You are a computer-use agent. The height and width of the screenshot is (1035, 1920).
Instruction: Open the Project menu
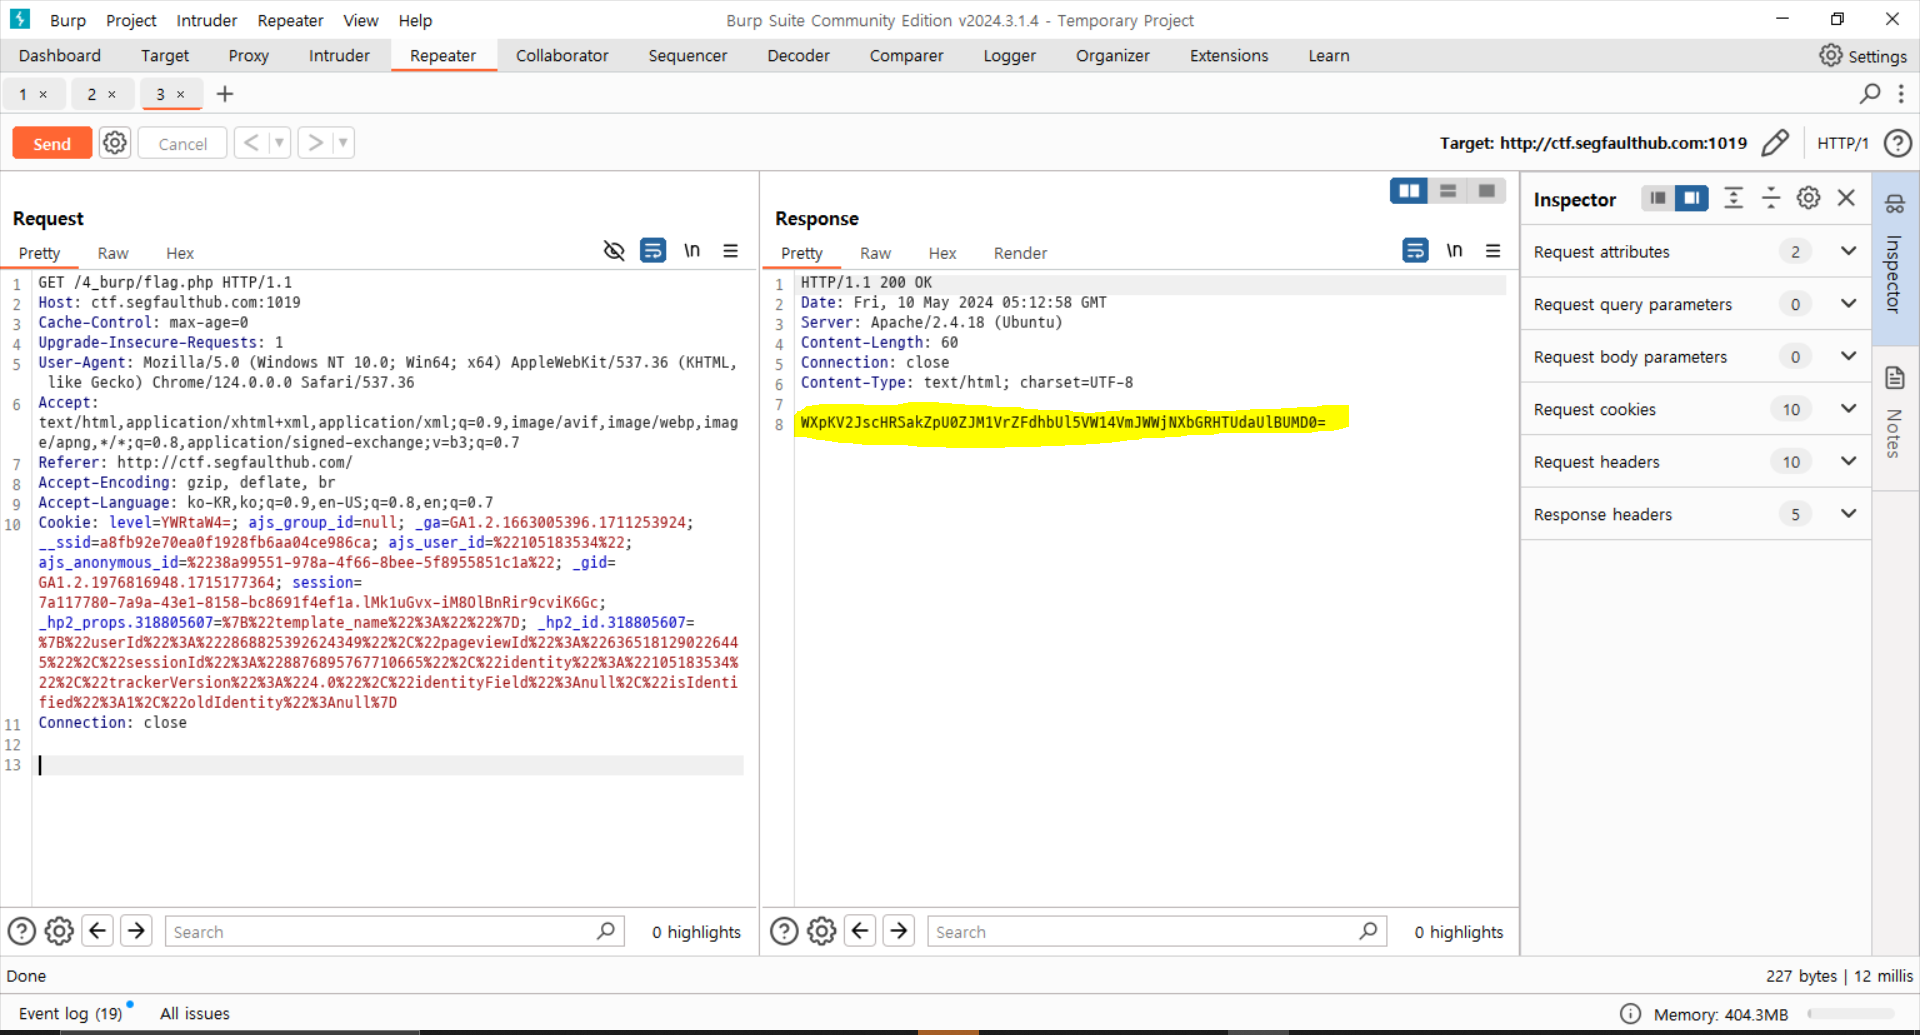point(131,20)
